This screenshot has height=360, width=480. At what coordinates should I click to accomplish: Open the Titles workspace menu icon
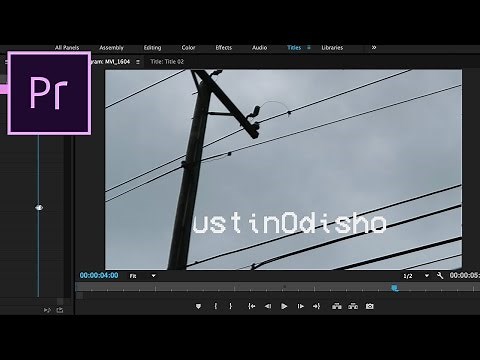309,47
